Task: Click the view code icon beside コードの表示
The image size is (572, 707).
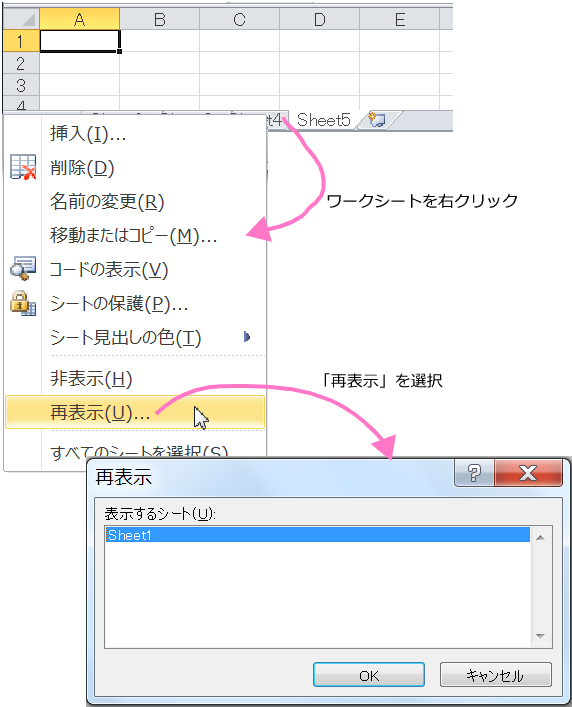Action: [x=23, y=268]
